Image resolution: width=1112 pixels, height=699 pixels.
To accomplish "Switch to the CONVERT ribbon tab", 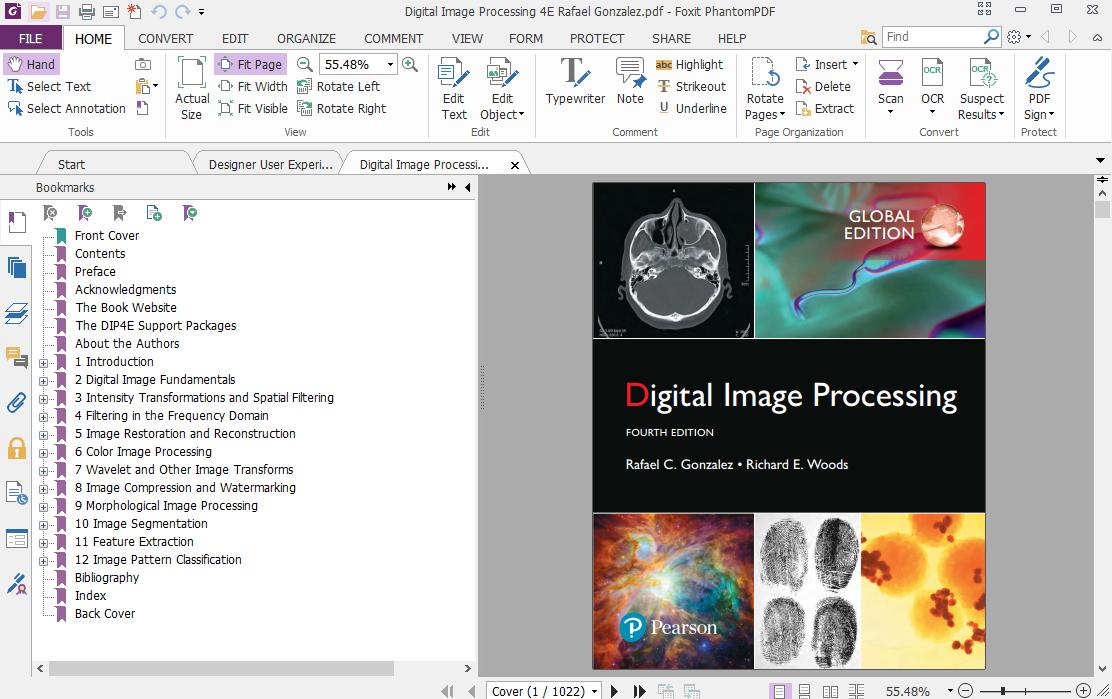I will point(165,38).
